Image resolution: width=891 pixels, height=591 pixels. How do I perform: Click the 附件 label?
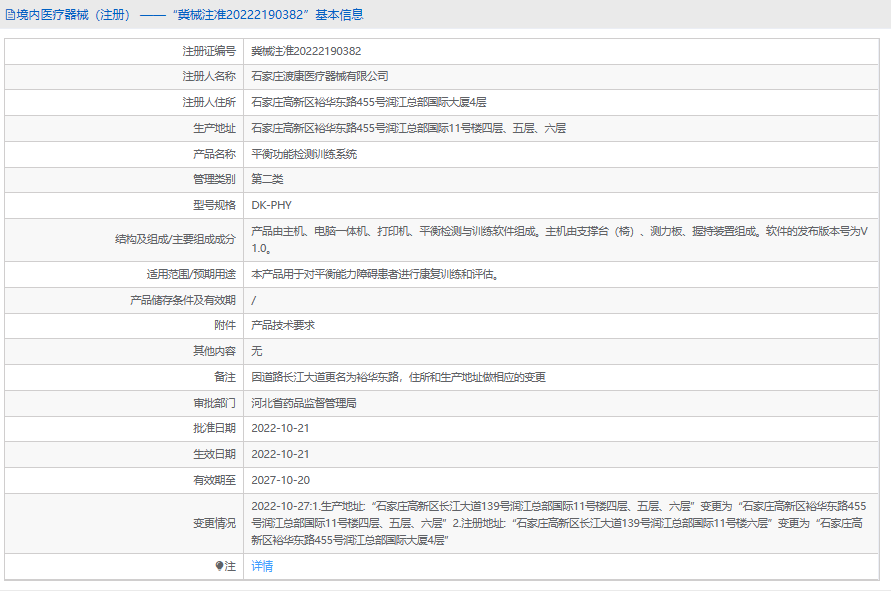pos(225,326)
